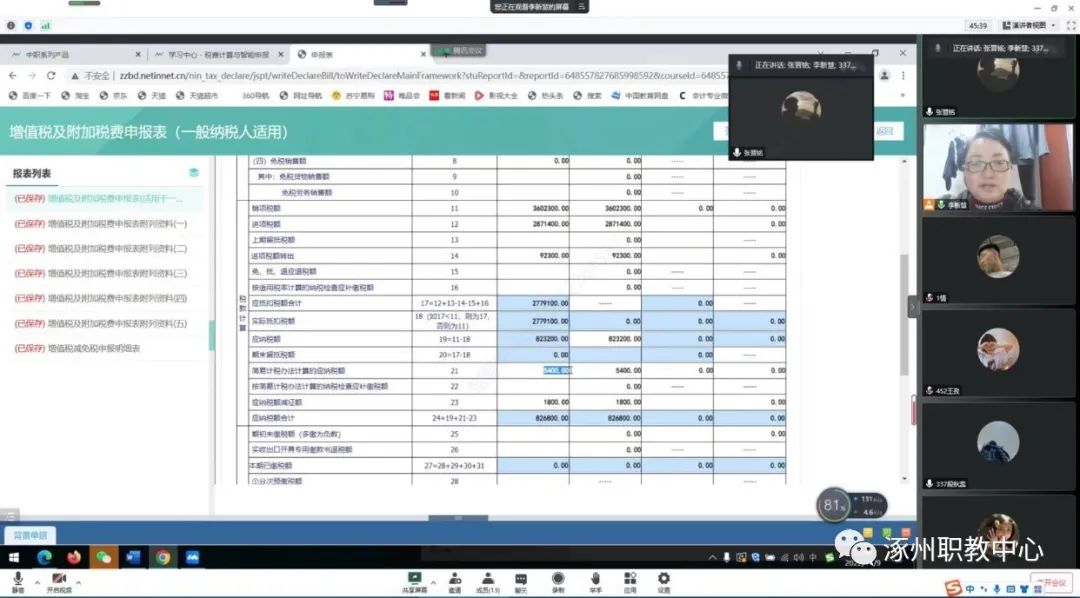Open settings gear in meeting toolbar

tap(663, 581)
